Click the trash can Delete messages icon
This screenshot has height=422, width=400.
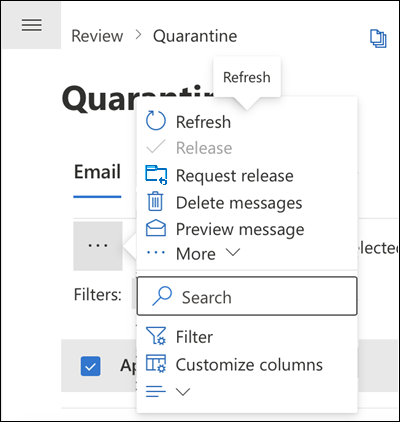coord(155,201)
